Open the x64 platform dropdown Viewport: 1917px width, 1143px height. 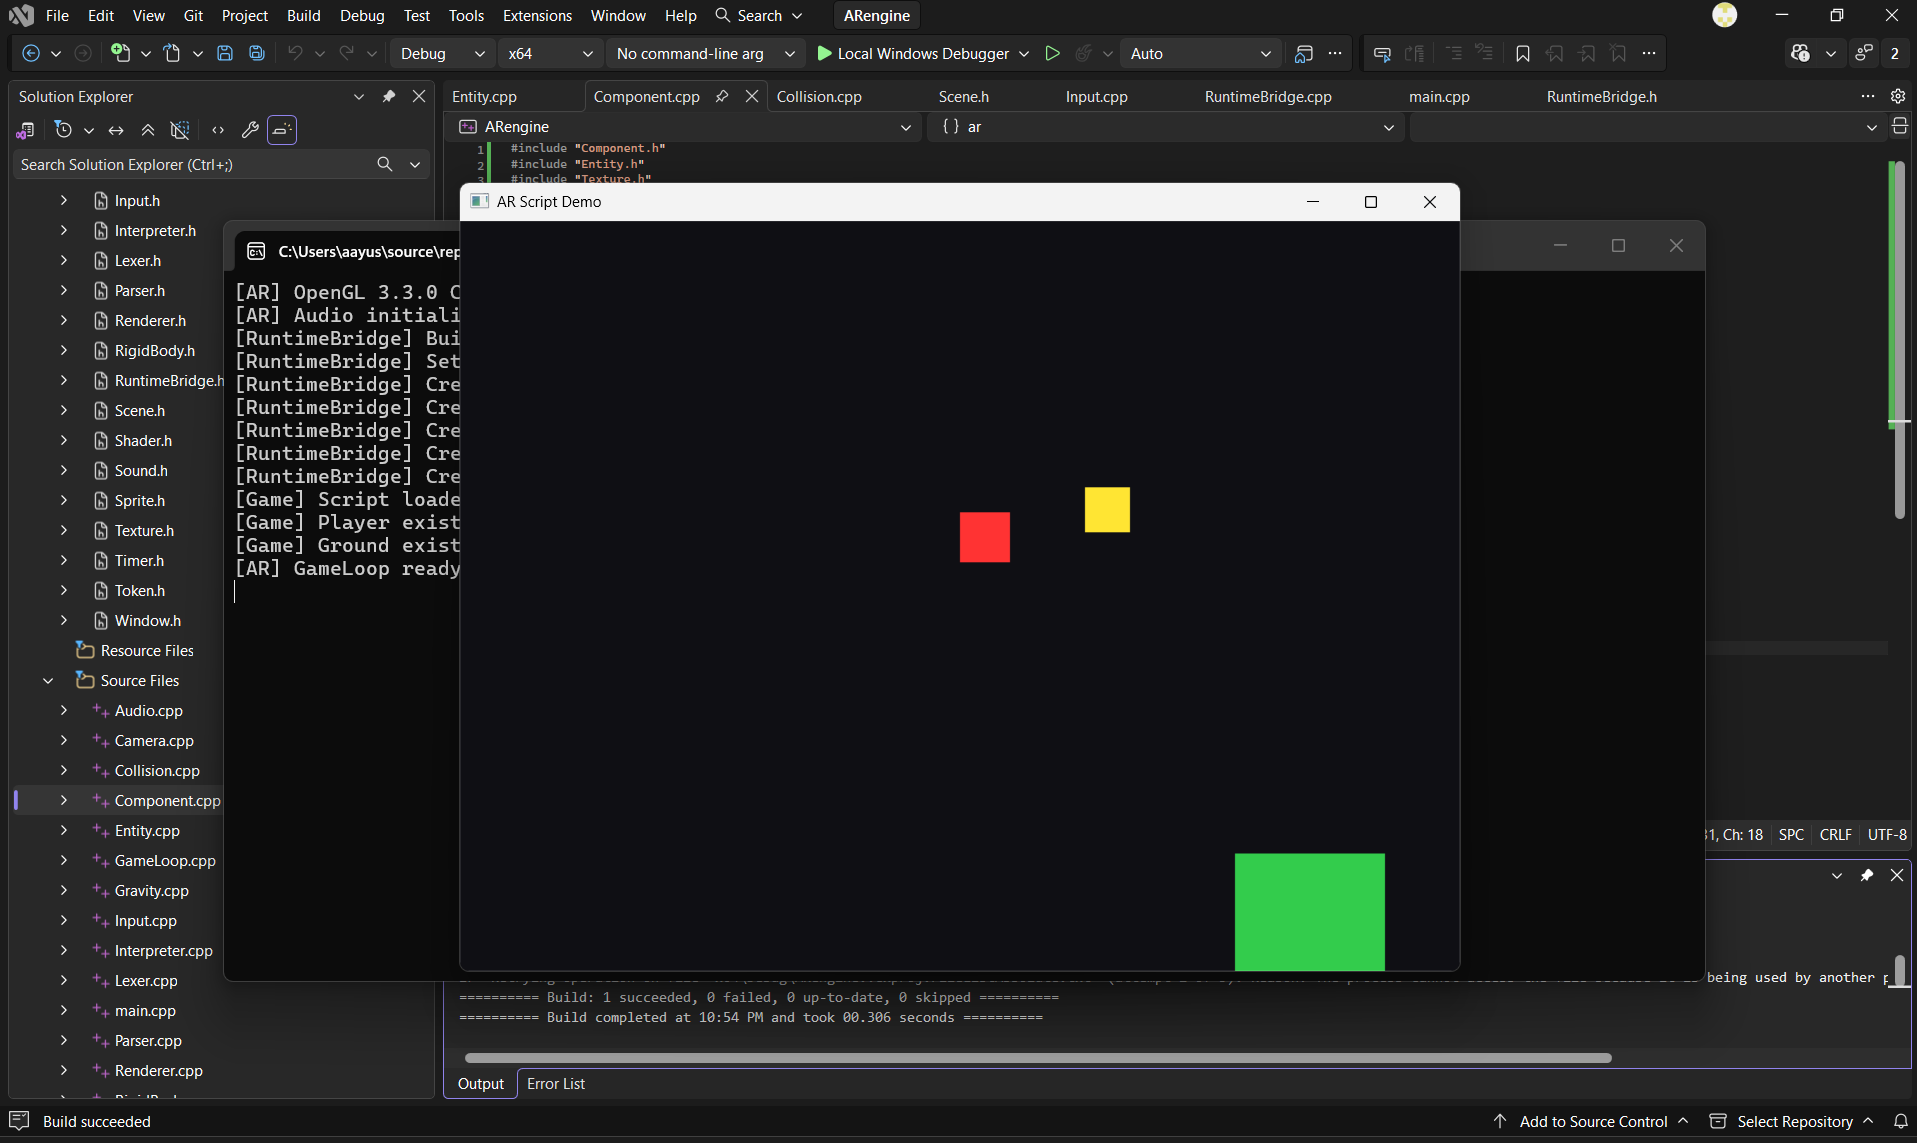(549, 53)
